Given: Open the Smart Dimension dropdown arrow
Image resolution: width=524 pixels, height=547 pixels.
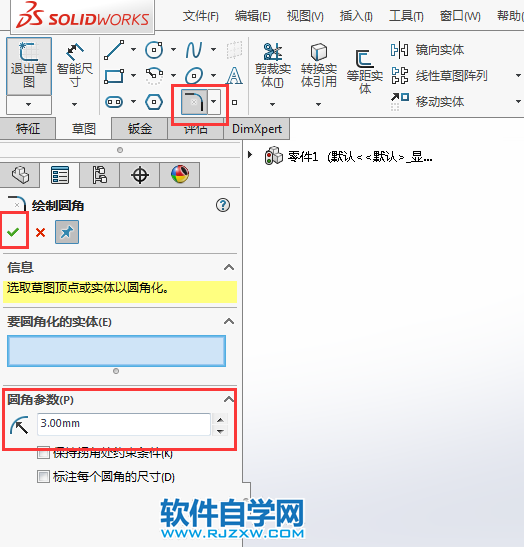Looking at the screenshot, I should (74, 104).
